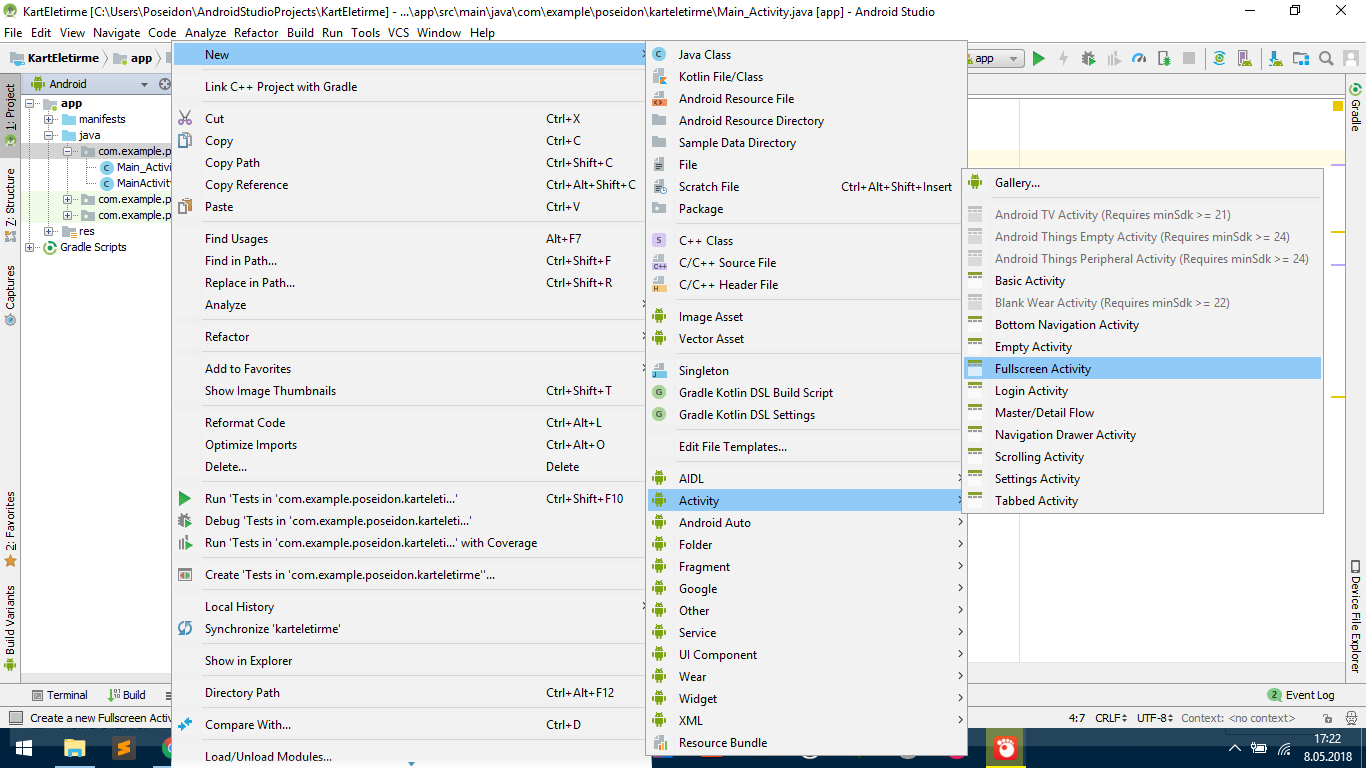Choose Fullscreen Activity from the submenu
1366x768 pixels.
point(1142,369)
